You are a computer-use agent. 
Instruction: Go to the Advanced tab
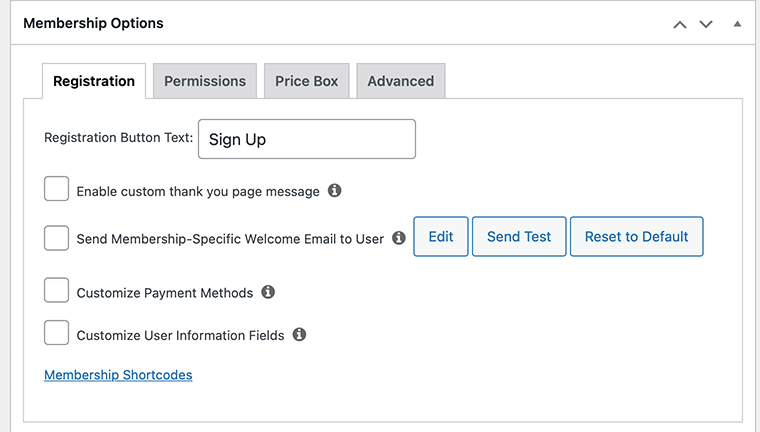(x=400, y=81)
